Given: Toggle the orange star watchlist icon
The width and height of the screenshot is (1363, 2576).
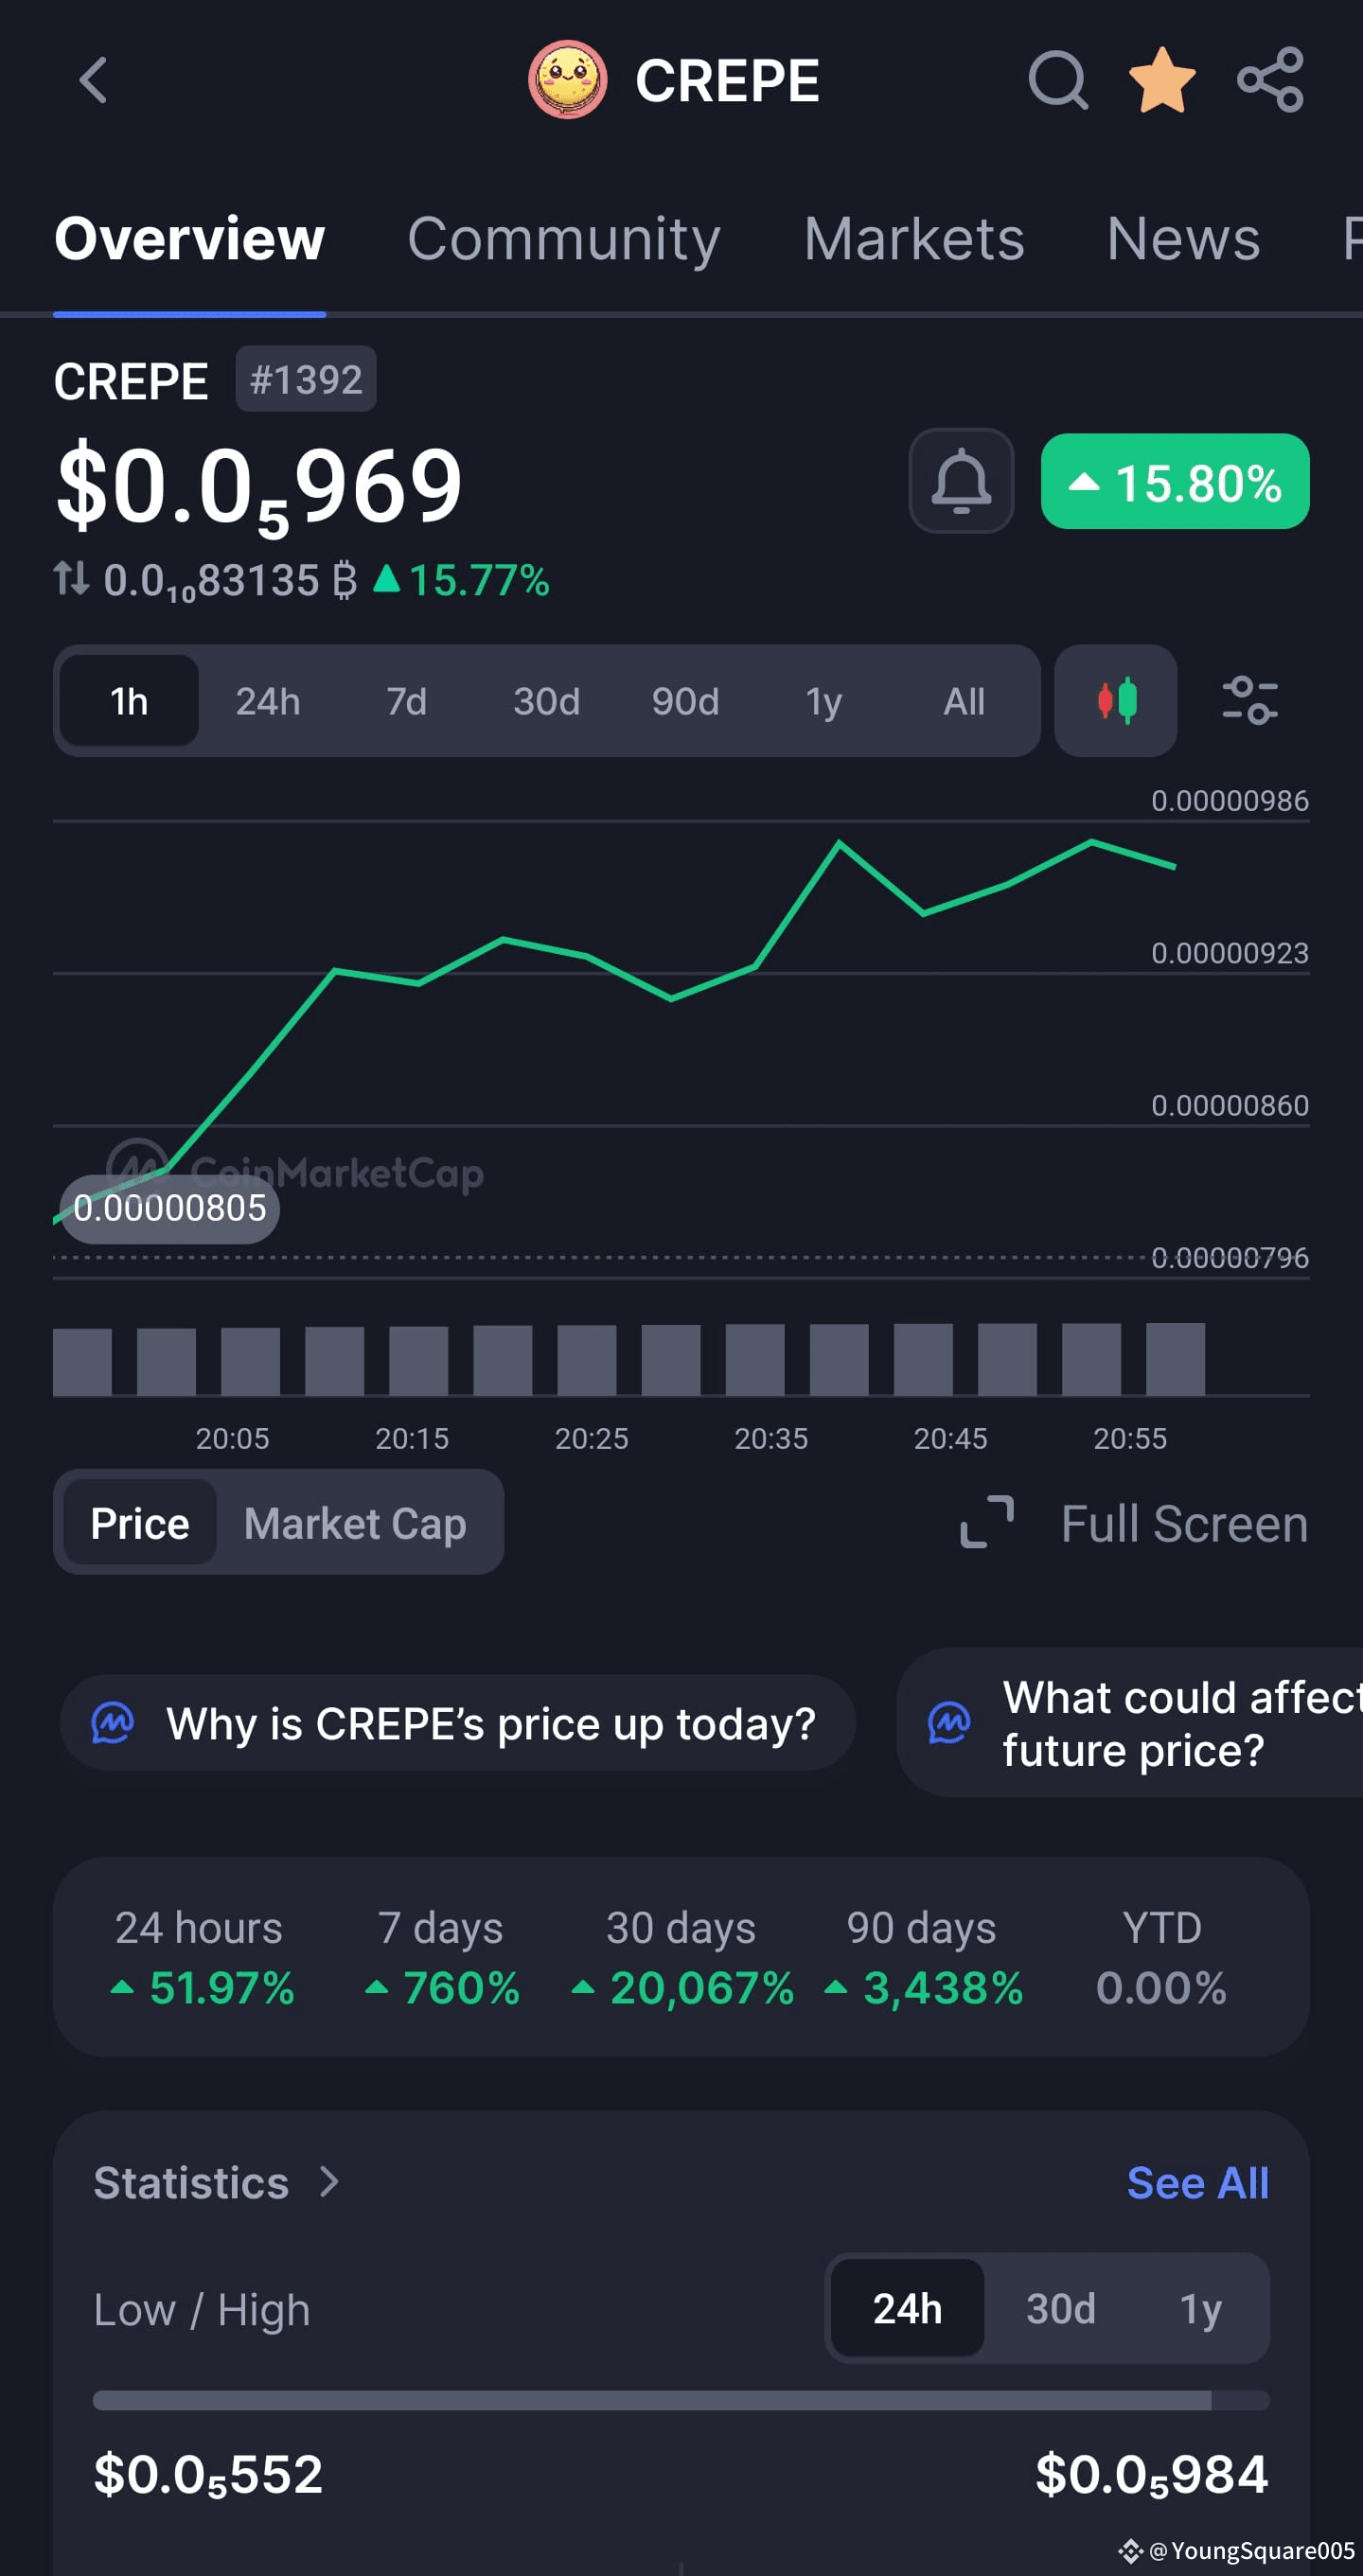Looking at the screenshot, I should [1162, 80].
